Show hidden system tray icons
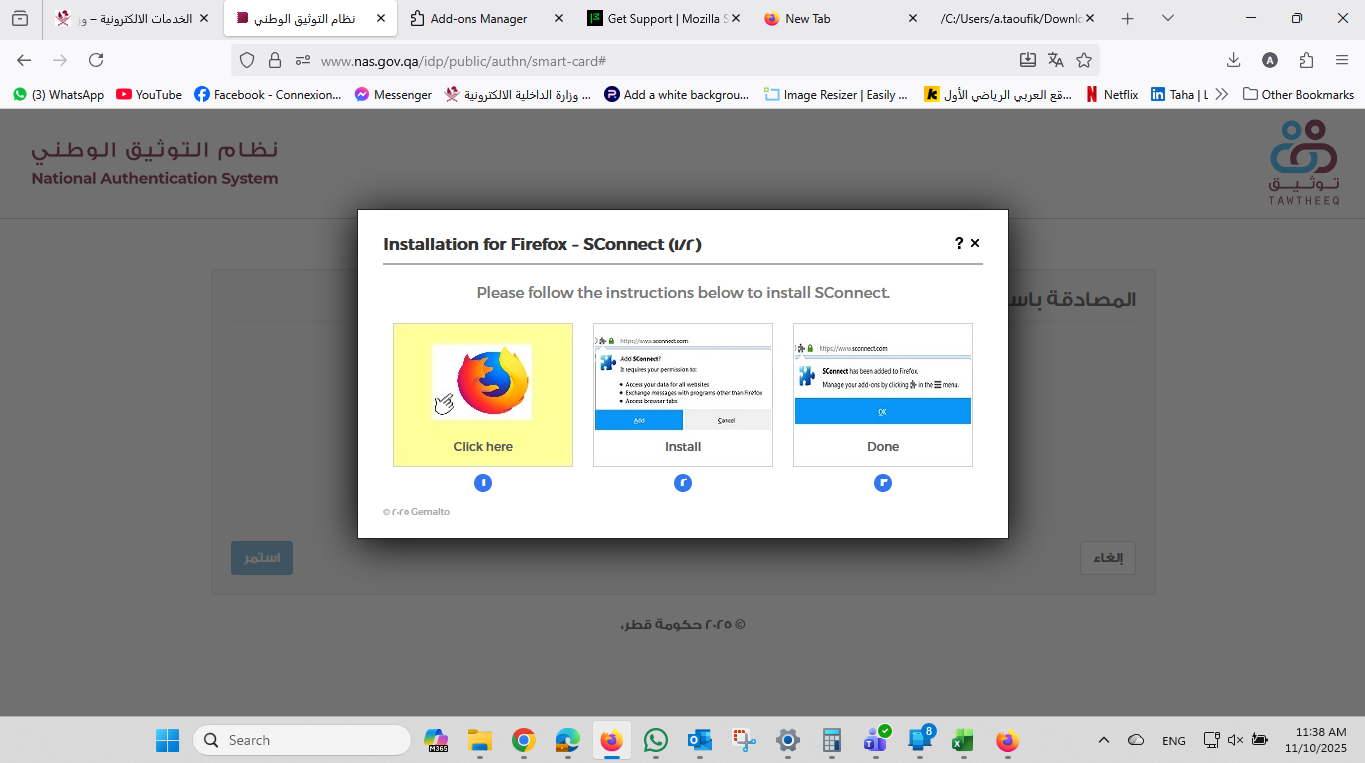1365x763 pixels. (1104, 740)
